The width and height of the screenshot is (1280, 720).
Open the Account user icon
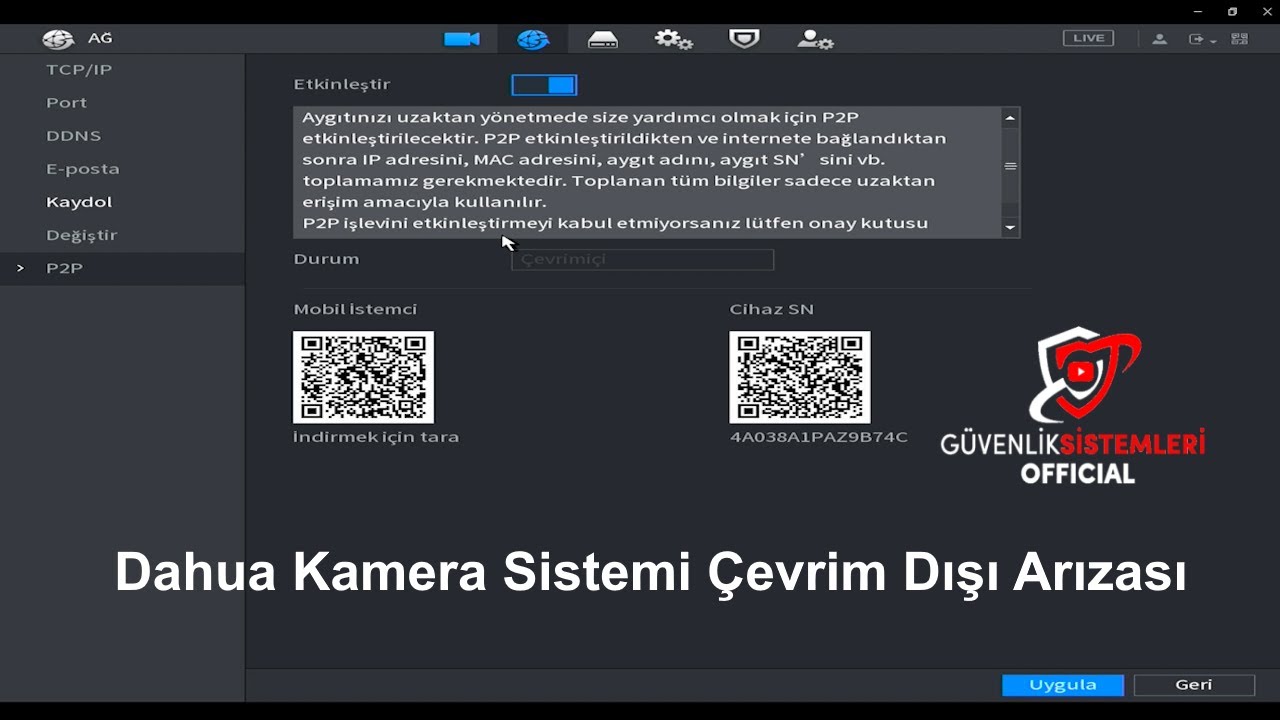coord(815,39)
